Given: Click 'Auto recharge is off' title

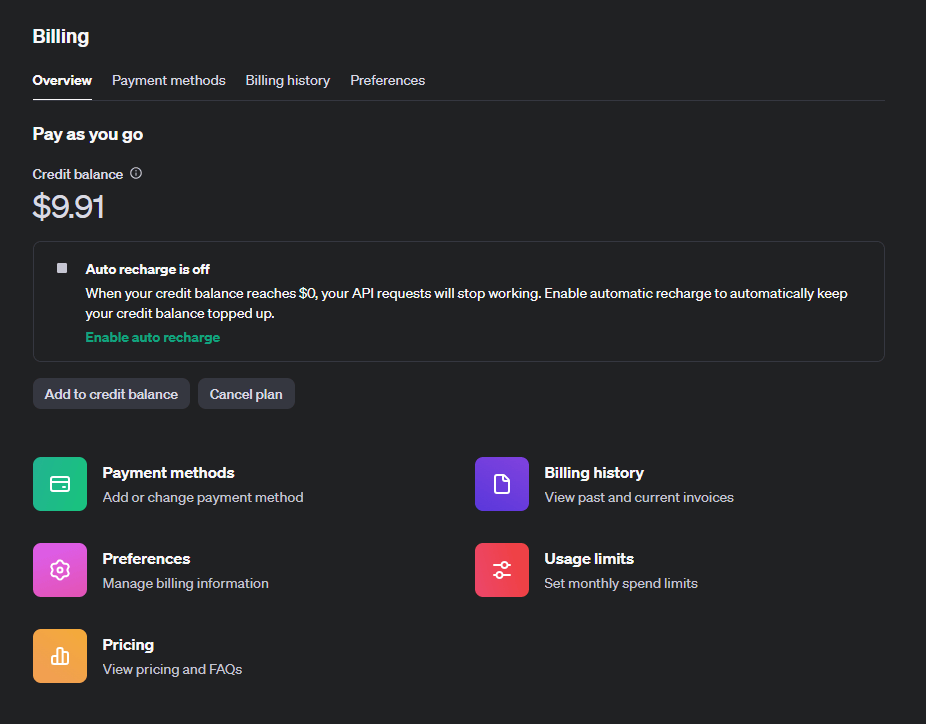Looking at the screenshot, I should [x=148, y=269].
